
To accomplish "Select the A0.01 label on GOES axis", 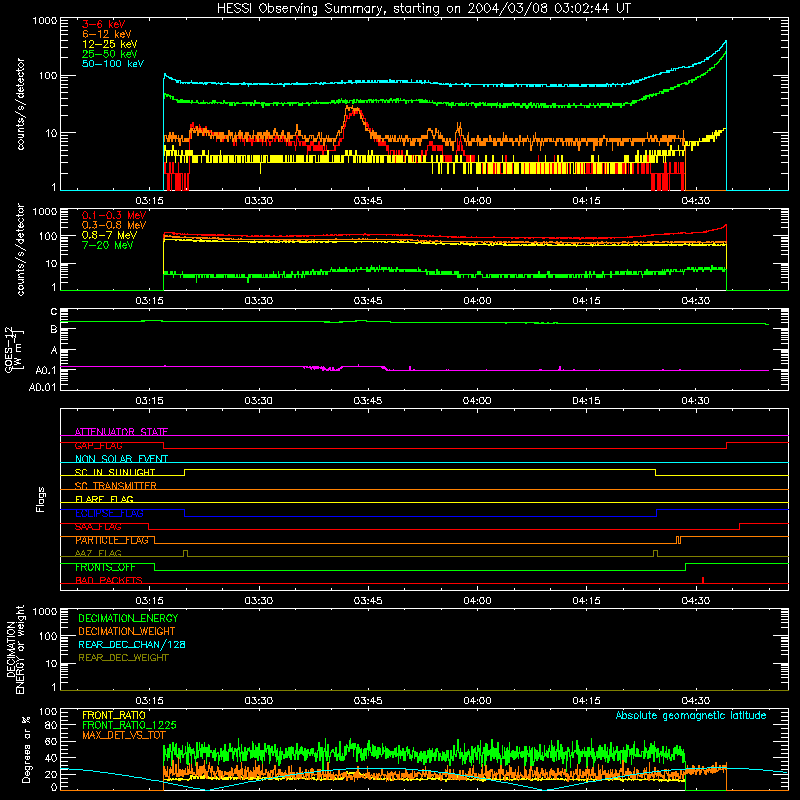I will pos(43,388).
